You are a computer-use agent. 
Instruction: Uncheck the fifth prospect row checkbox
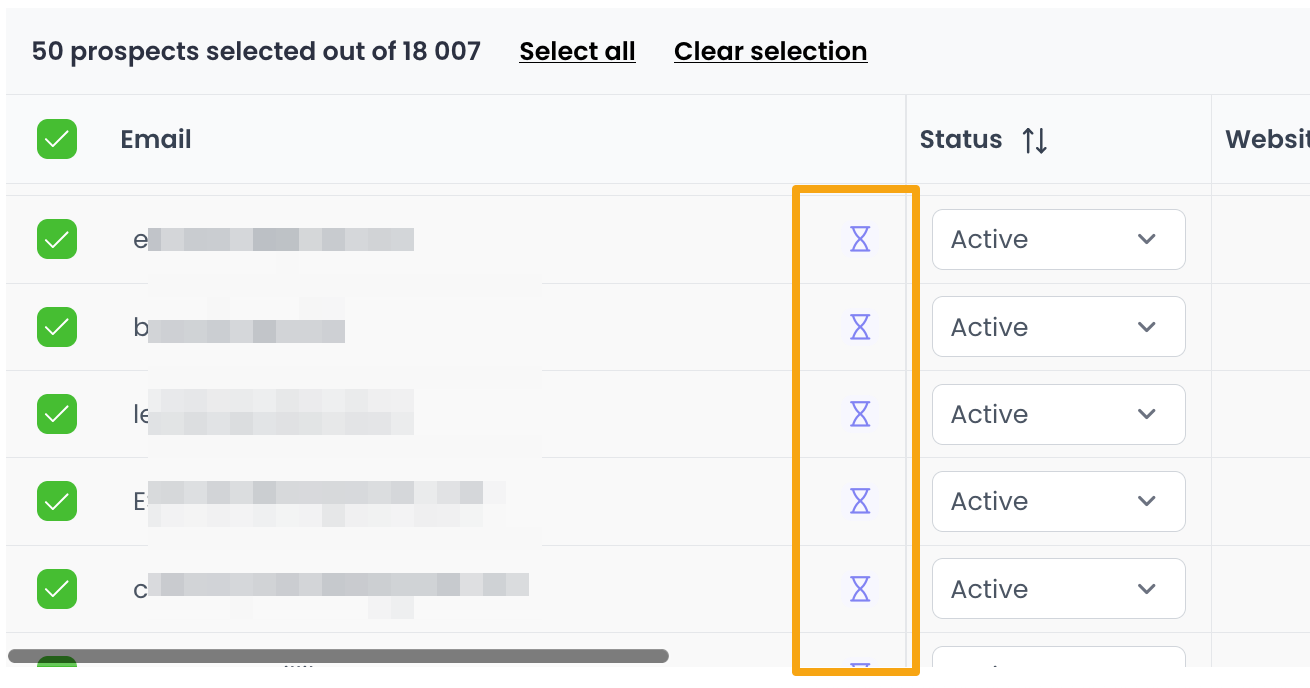[57, 589]
